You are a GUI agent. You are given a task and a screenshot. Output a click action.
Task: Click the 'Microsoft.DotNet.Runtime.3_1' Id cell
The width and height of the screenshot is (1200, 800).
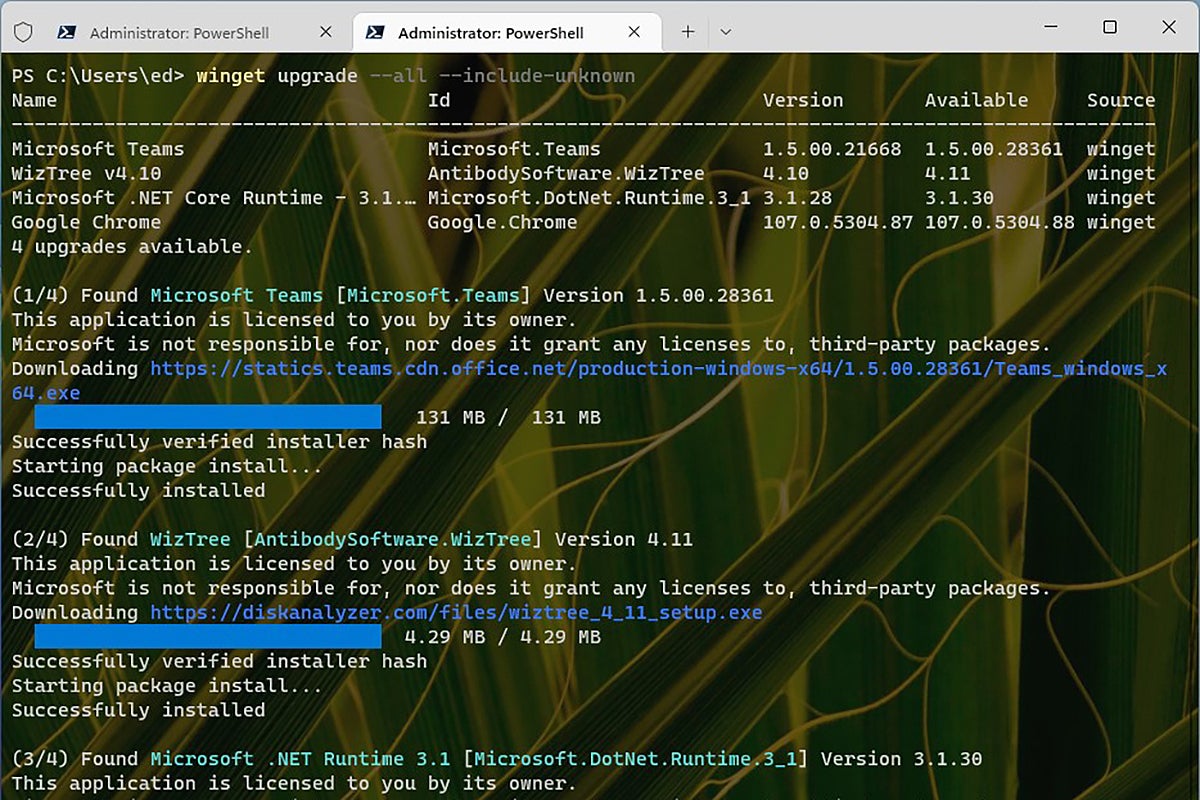point(589,198)
